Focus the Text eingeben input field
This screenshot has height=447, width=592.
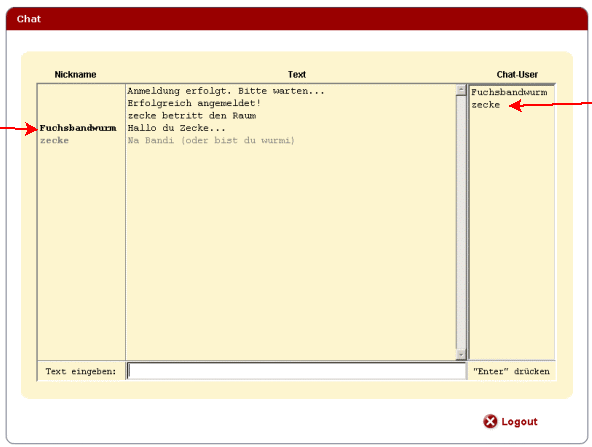click(x=296, y=371)
